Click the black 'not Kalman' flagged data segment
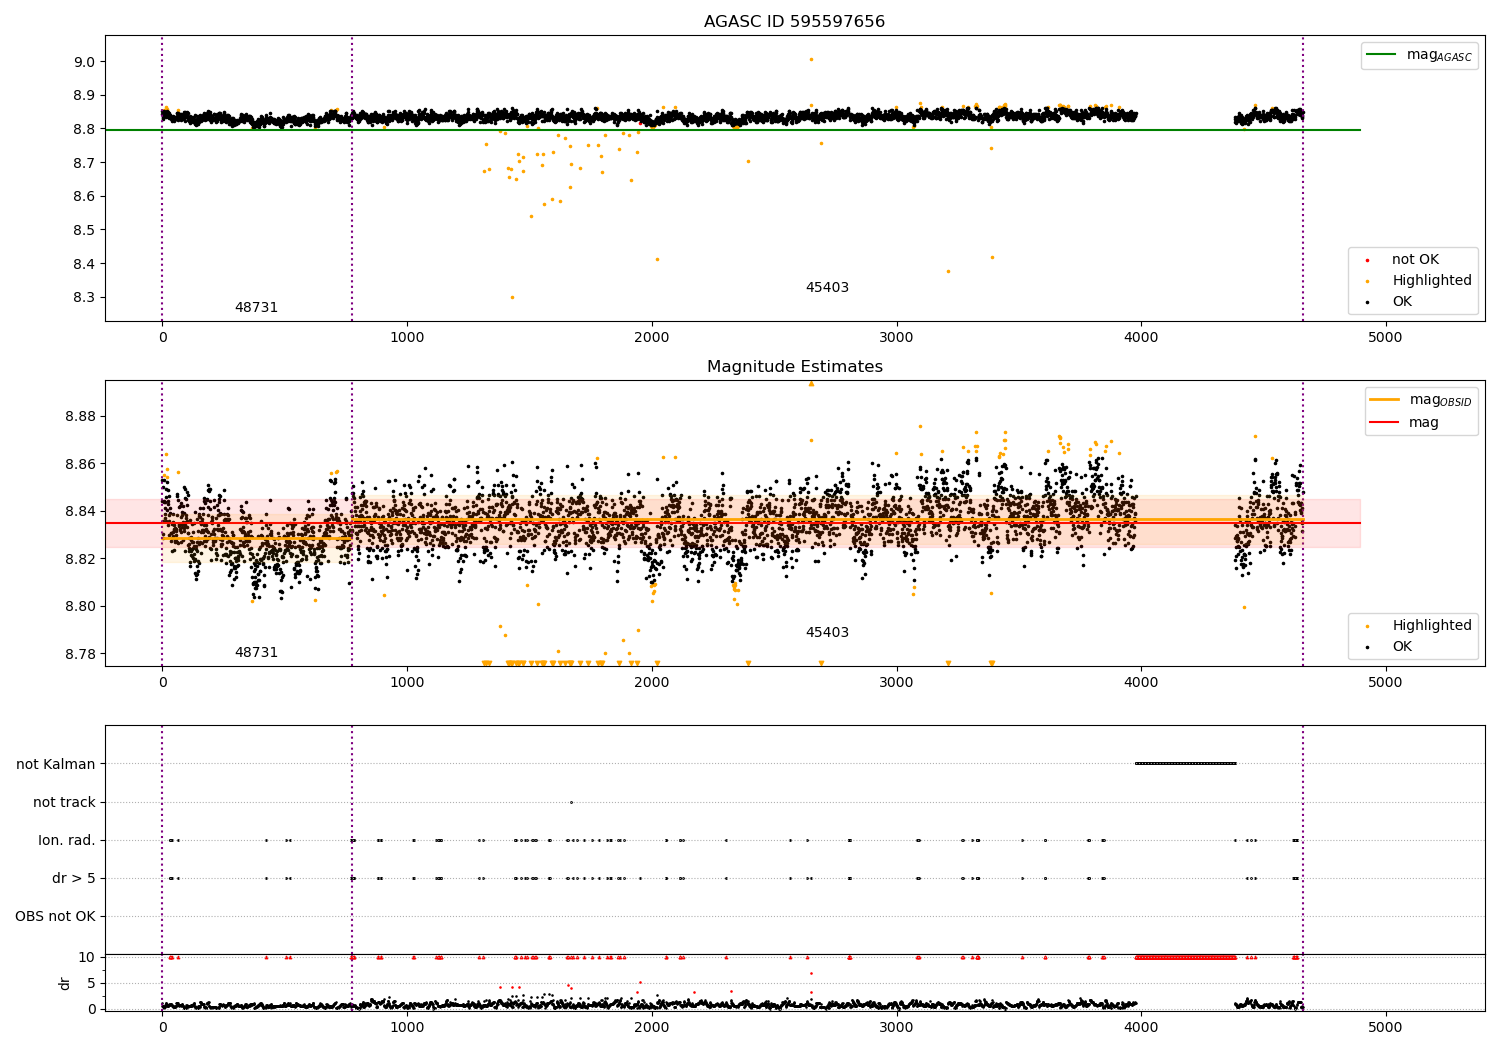The width and height of the screenshot is (1500, 1050). tap(1186, 764)
